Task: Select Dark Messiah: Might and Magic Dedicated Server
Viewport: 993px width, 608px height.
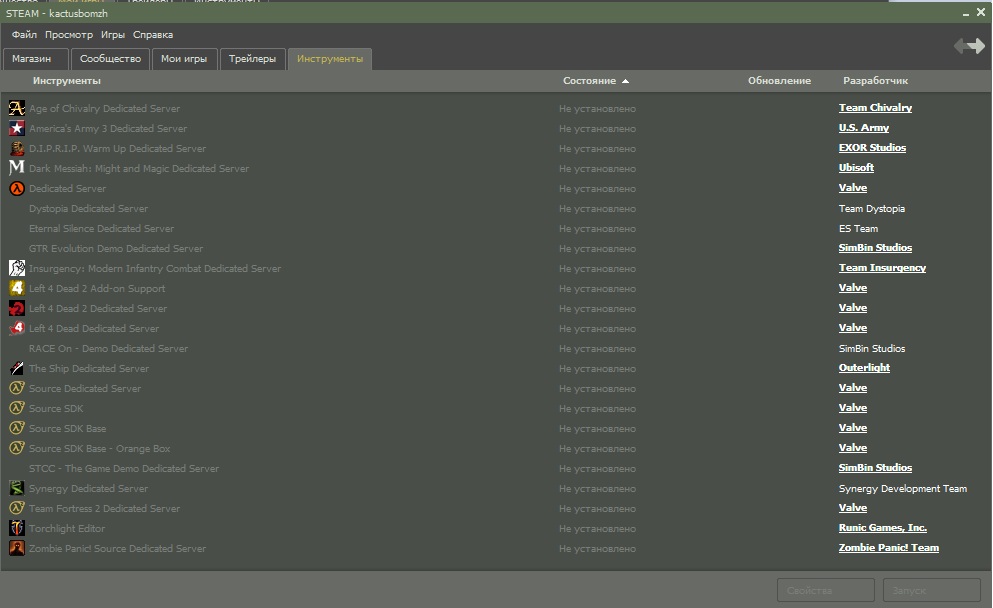Action: pos(139,169)
